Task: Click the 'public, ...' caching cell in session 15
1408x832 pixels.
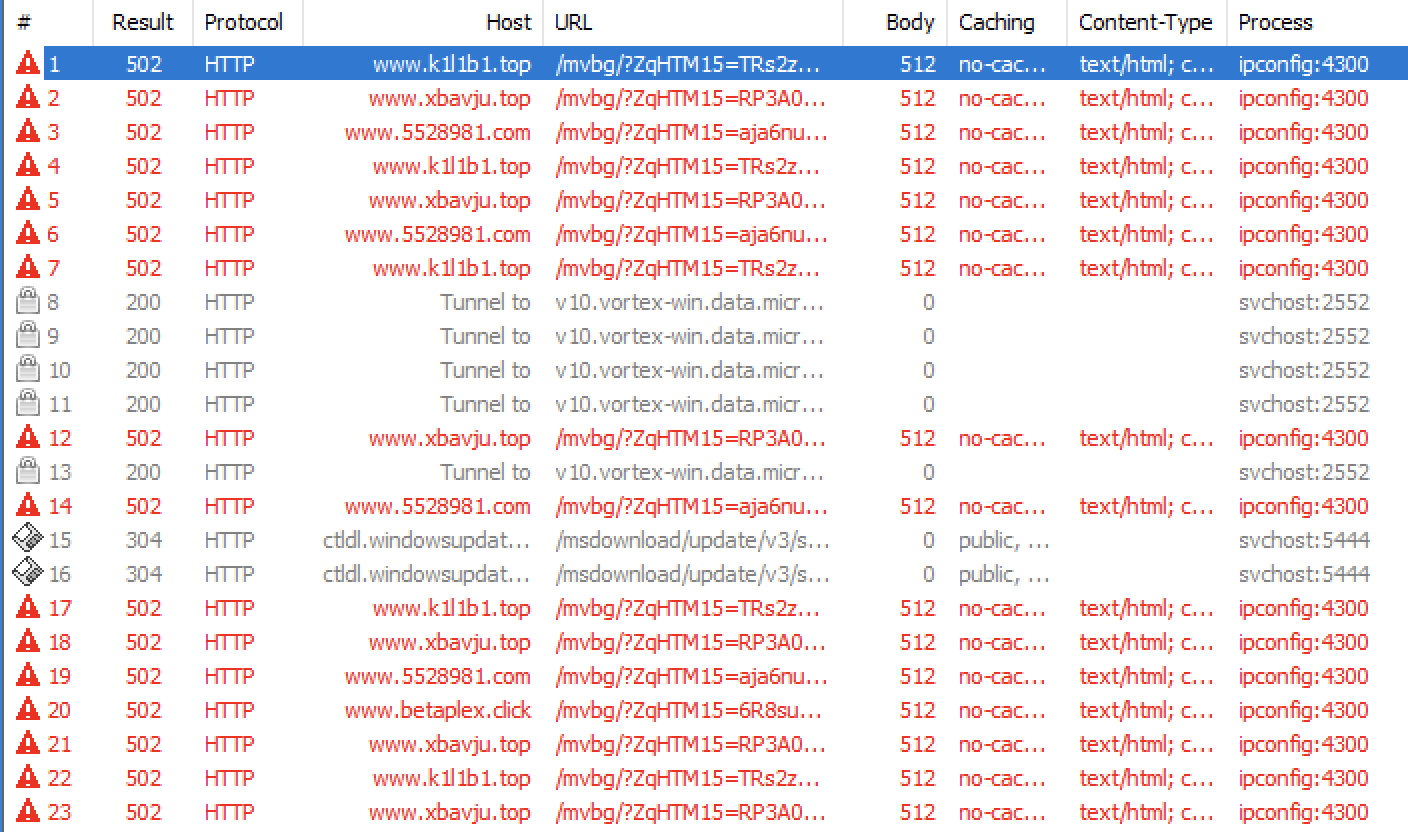Action: point(1004,540)
